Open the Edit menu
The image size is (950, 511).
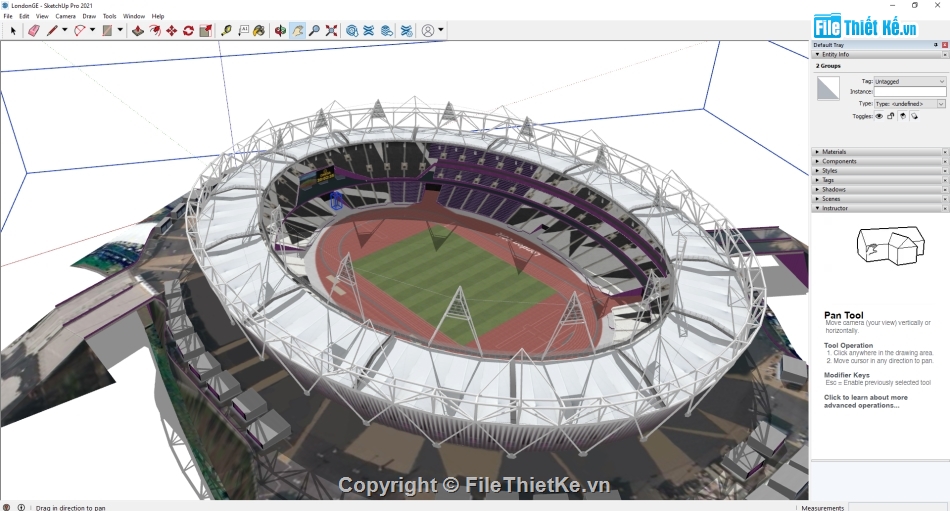point(24,16)
